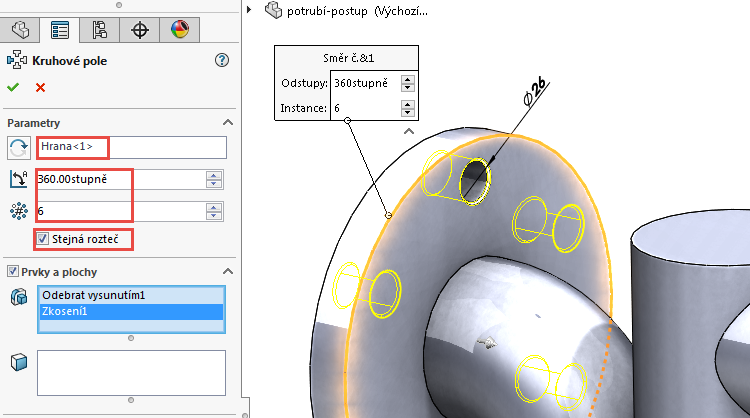Click the empty faces to pattern box
Screen dimensions: 750x418
131,373
